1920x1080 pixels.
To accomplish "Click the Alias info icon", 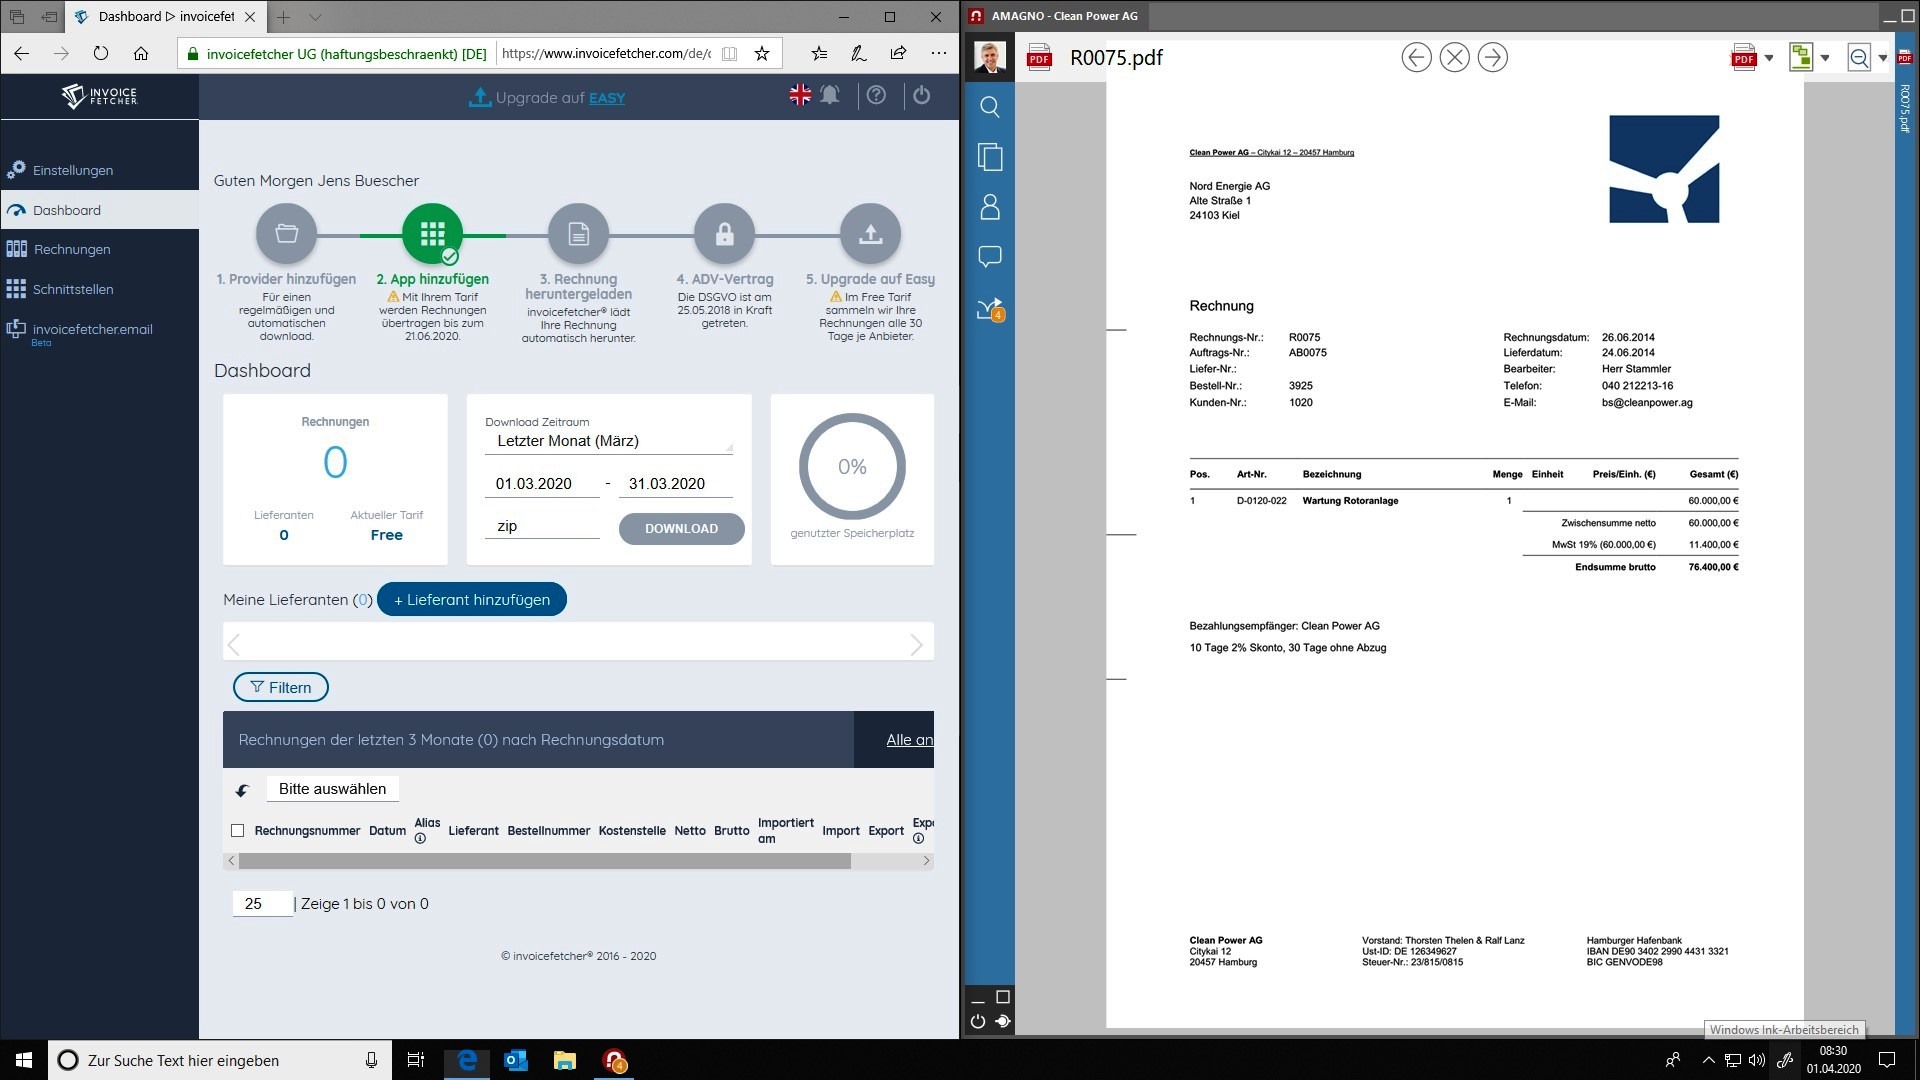I will point(420,839).
